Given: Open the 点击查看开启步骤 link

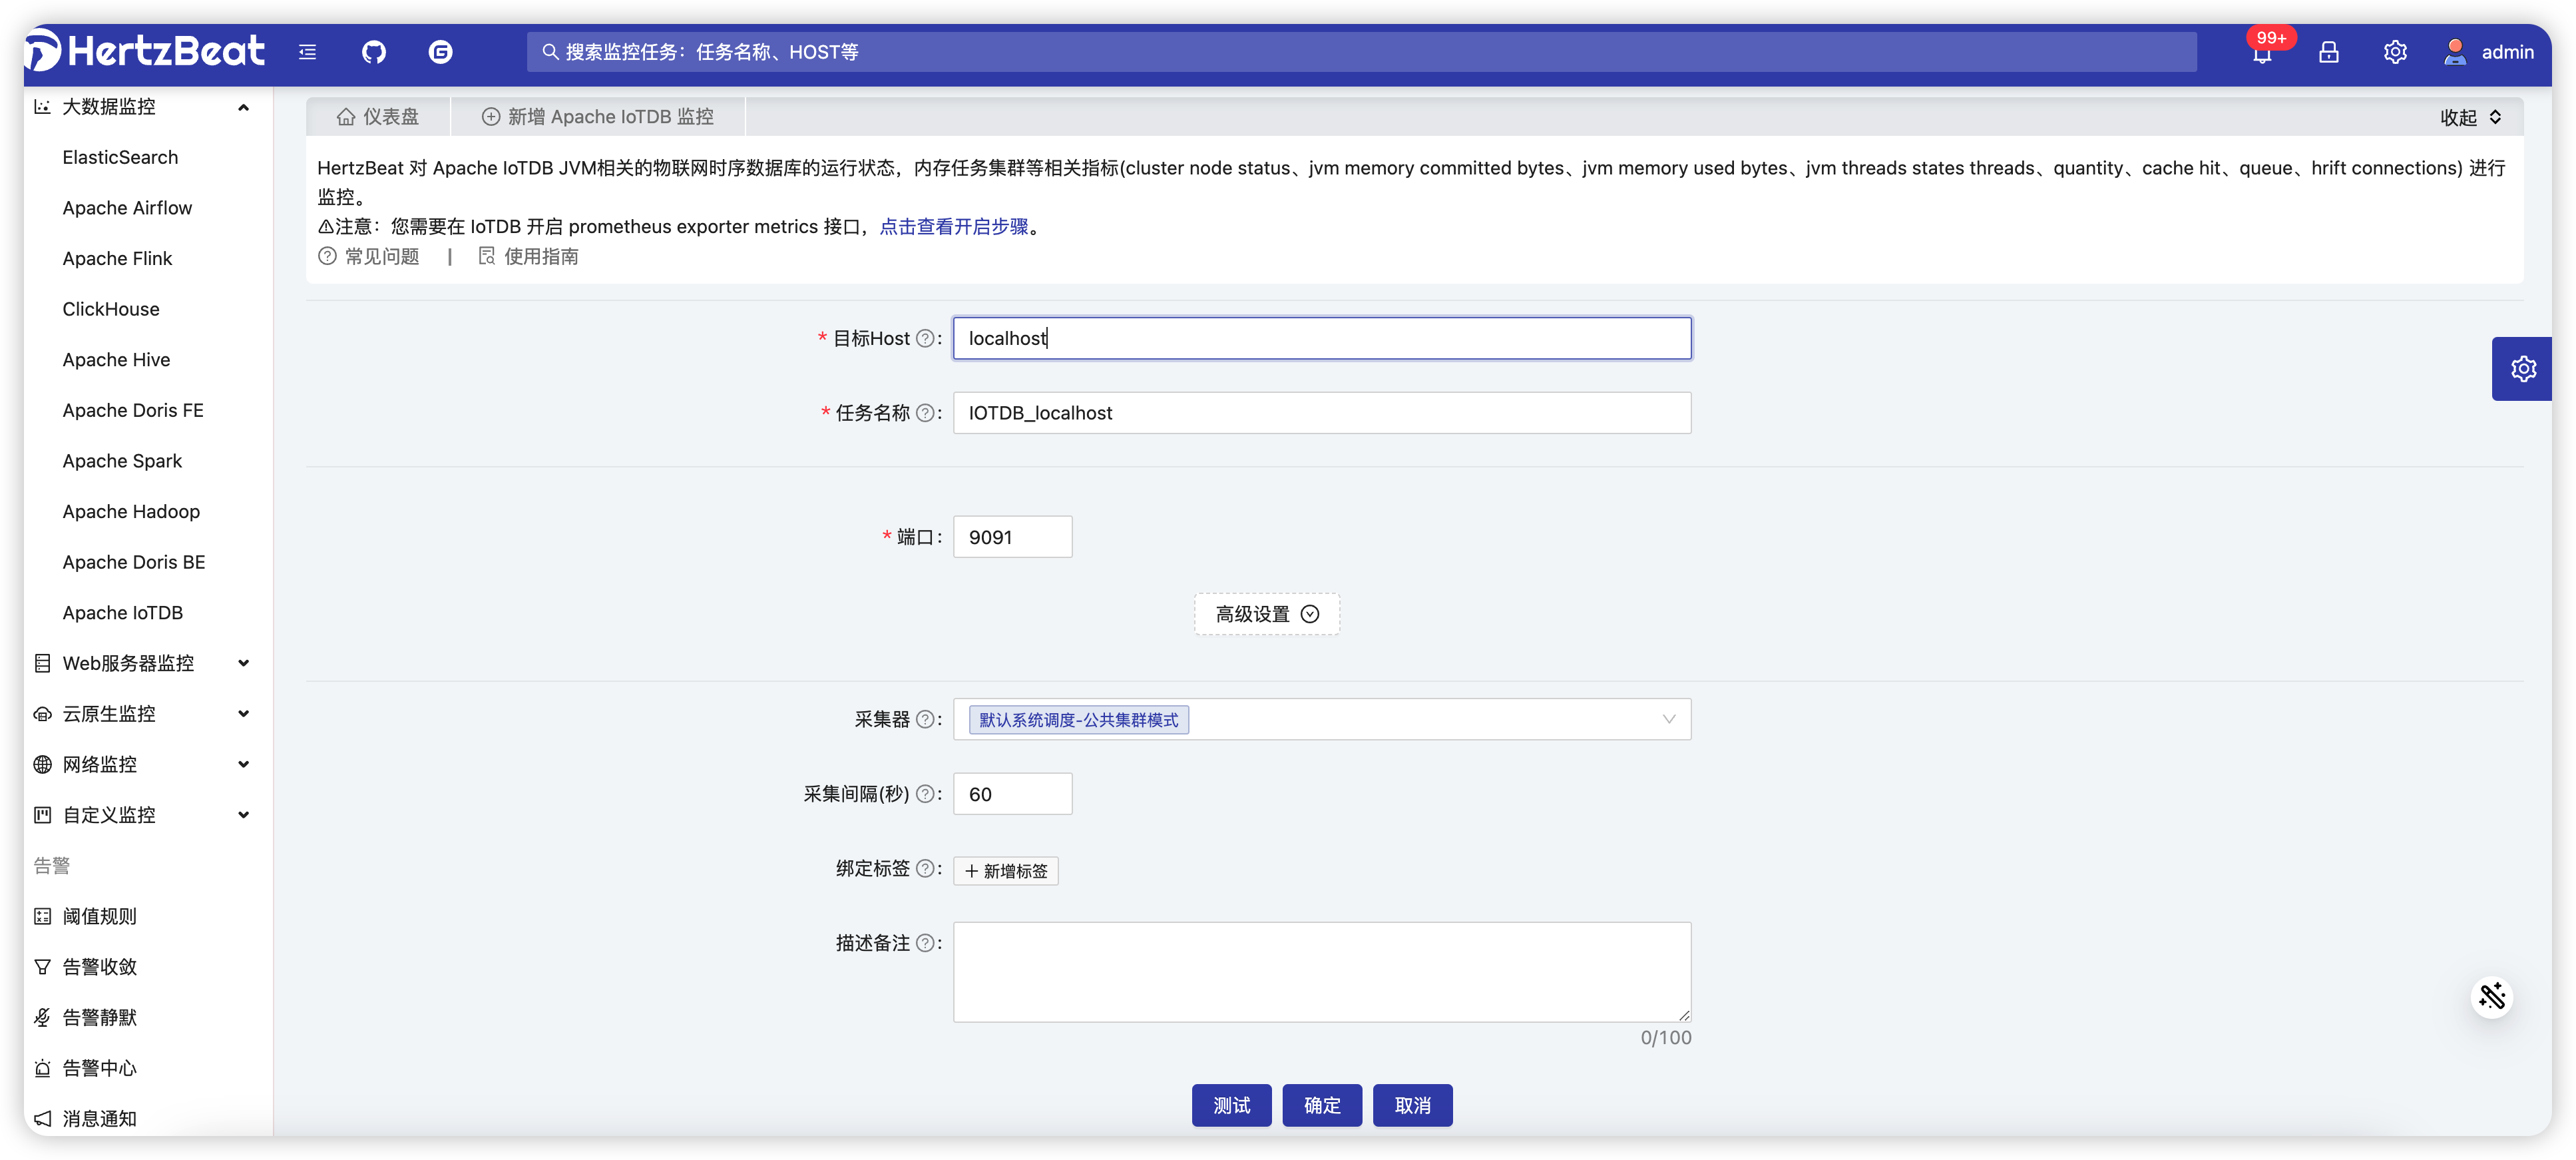Looking at the screenshot, I should pos(953,227).
